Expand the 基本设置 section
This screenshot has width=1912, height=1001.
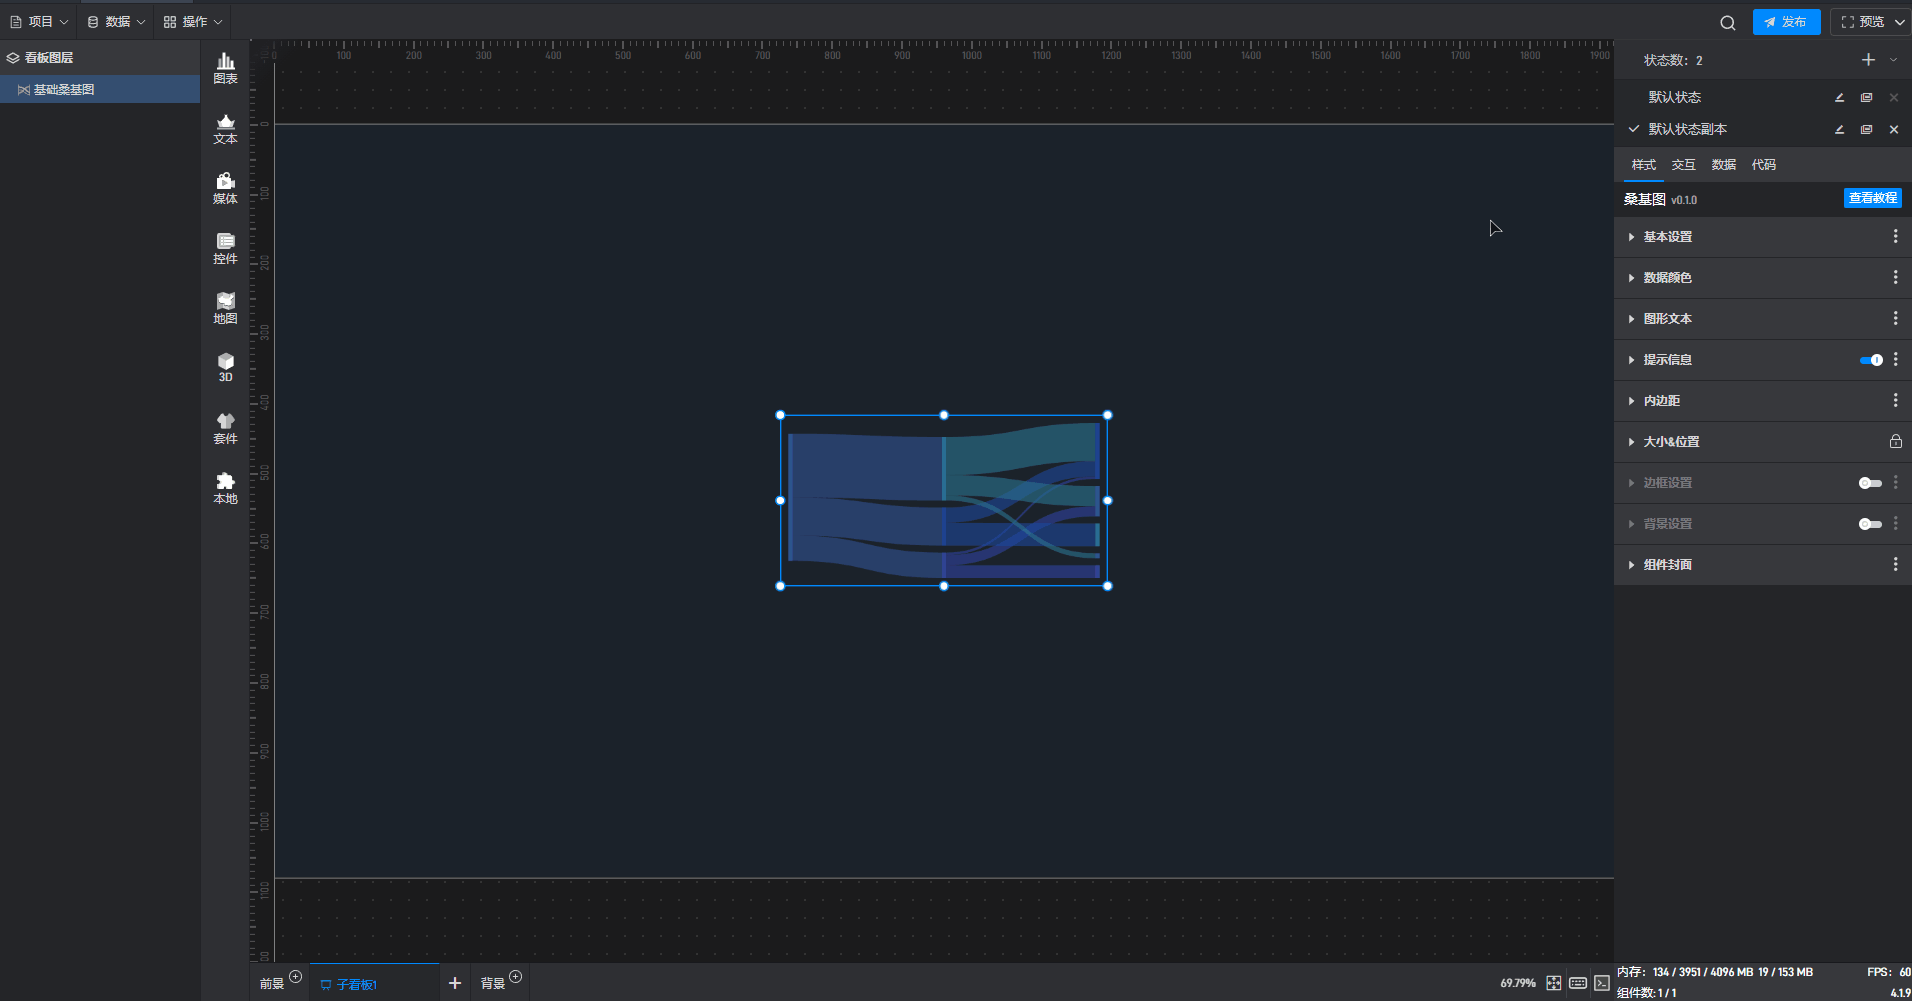pos(1667,237)
